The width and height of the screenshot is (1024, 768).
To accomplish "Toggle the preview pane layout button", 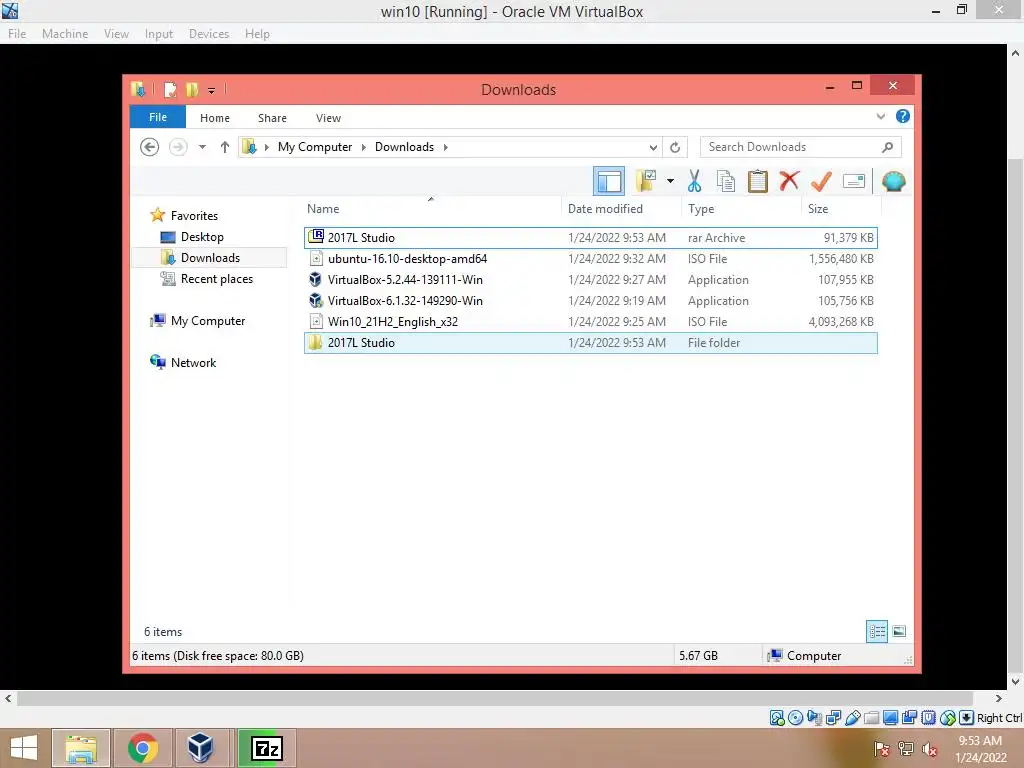I will [x=609, y=181].
